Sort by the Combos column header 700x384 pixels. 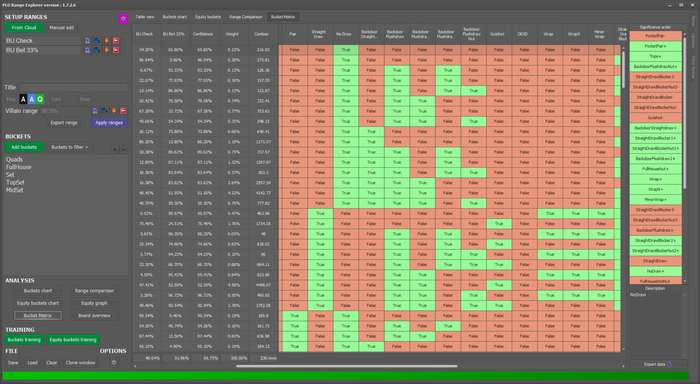point(261,34)
